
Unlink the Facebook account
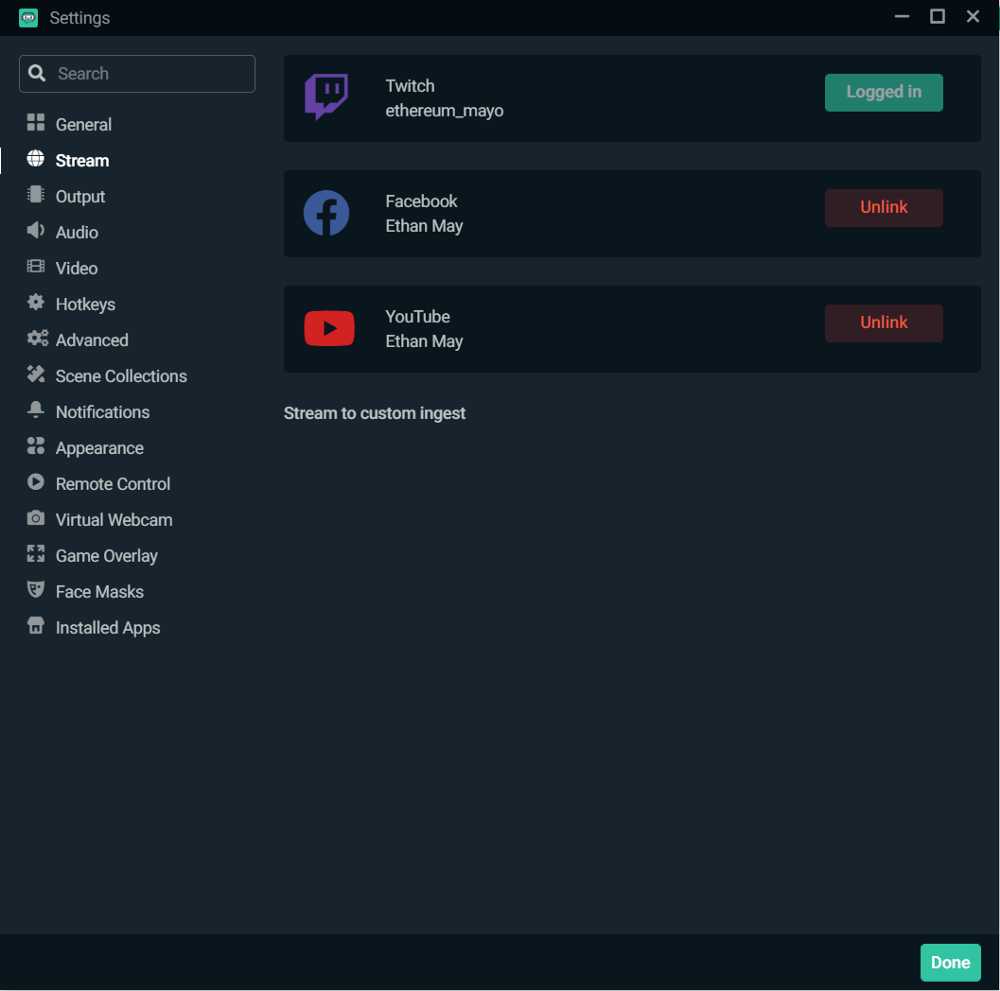pos(883,208)
